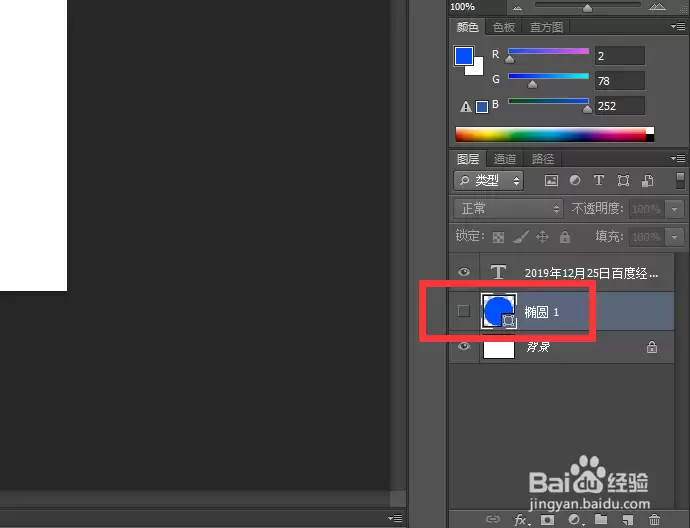Click the foreground blue color swatch
The height and width of the screenshot is (528, 690).
tap(464, 56)
